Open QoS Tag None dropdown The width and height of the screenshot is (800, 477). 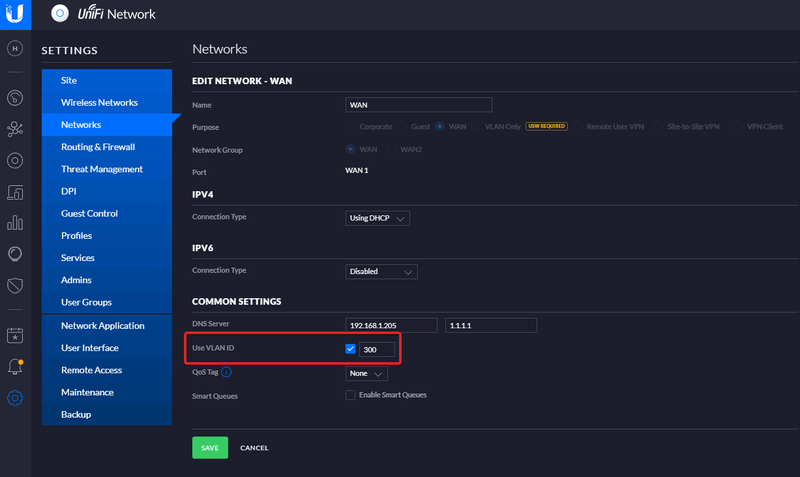pyautogui.click(x=366, y=373)
